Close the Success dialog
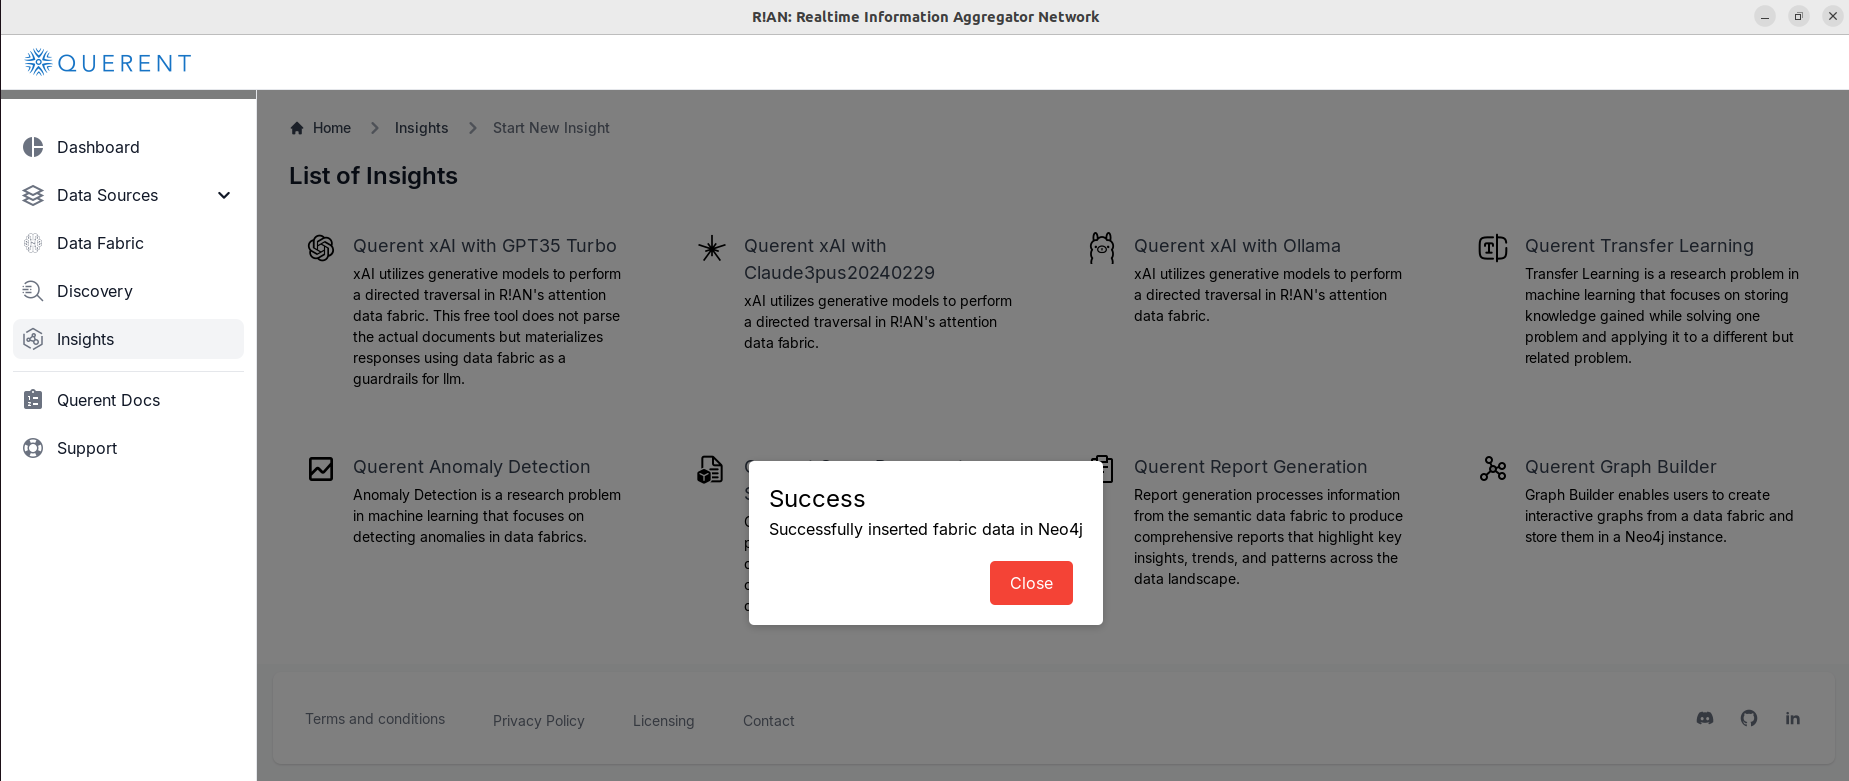Image resolution: width=1849 pixels, height=781 pixels. [x=1031, y=583]
